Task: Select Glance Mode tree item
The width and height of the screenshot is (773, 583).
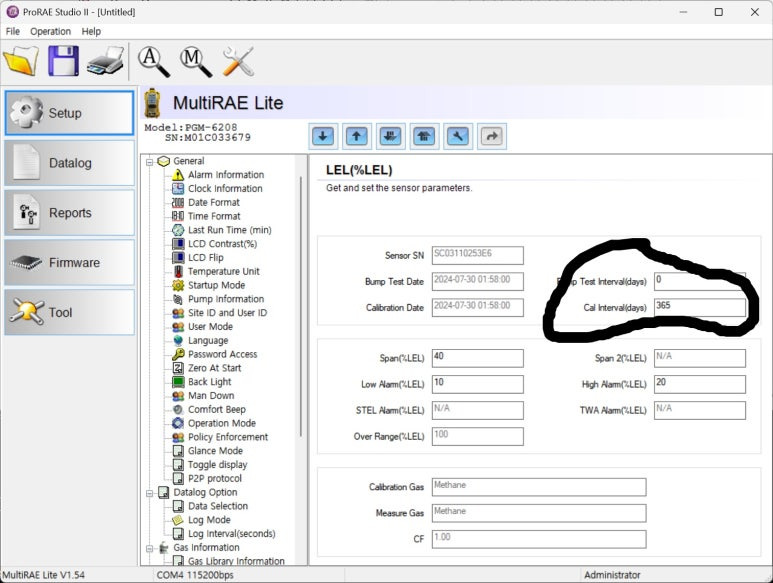Action: click(x=215, y=450)
